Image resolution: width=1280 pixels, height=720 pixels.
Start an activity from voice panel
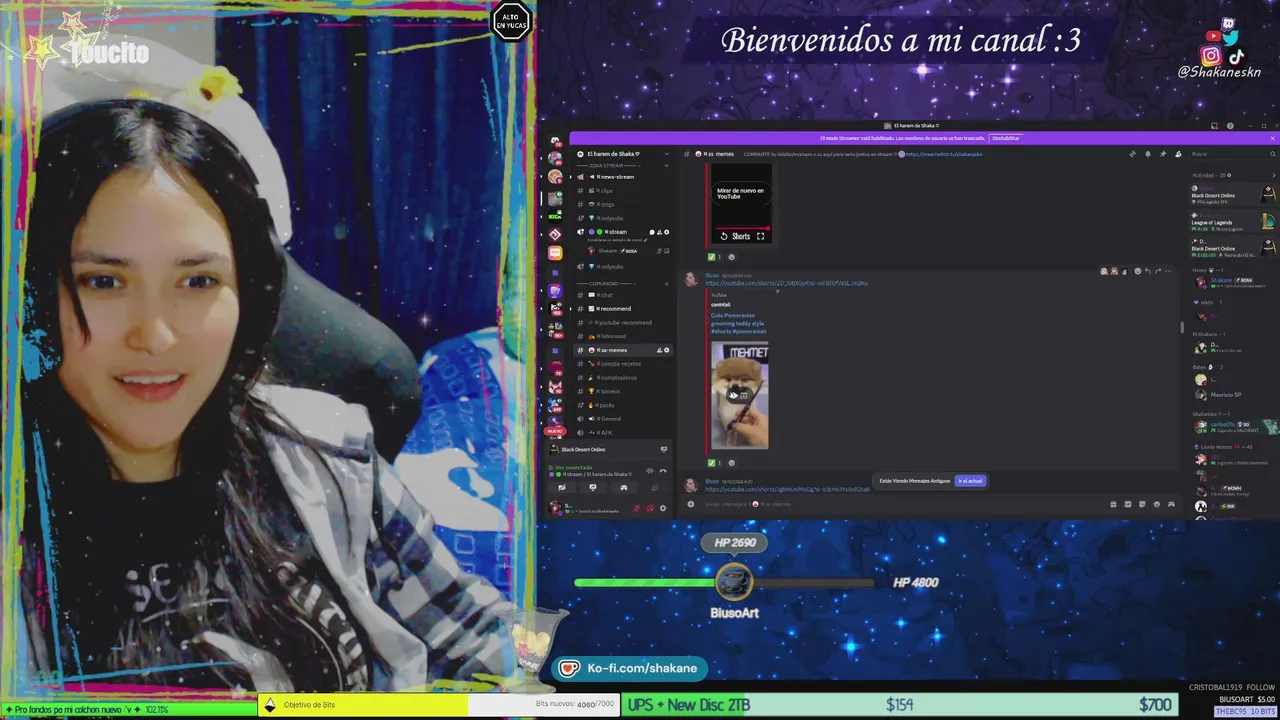(624, 487)
